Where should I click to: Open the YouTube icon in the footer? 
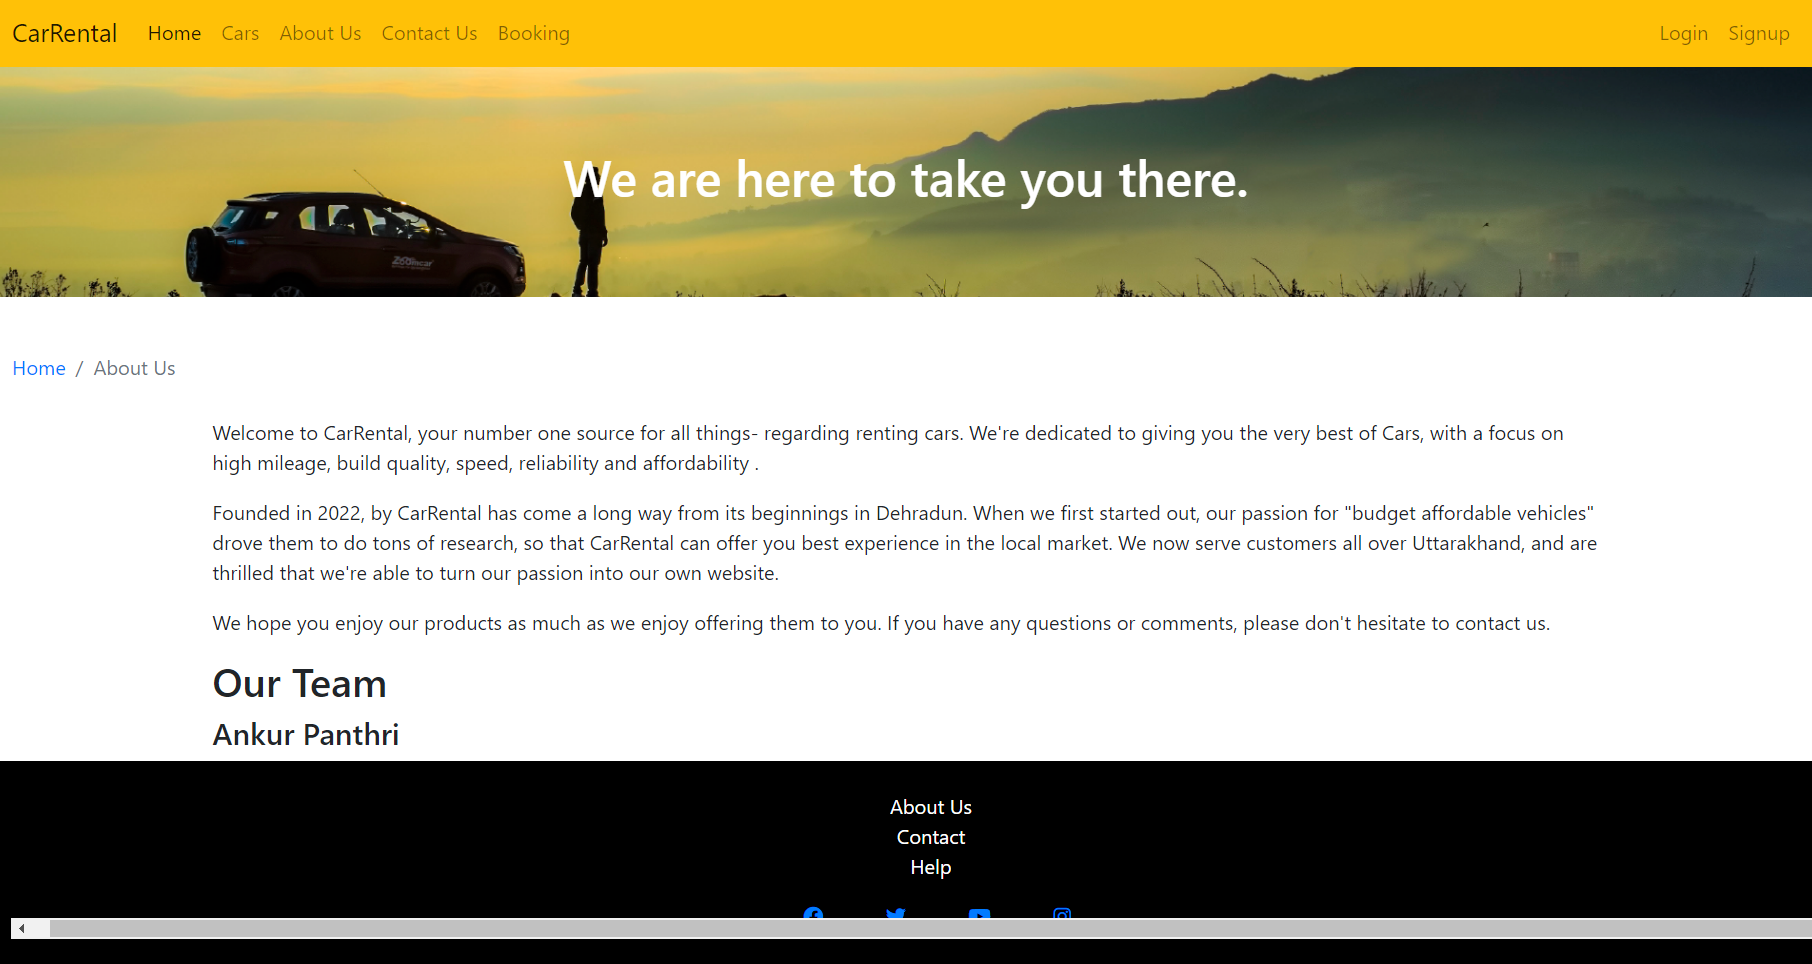[x=979, y=913]
